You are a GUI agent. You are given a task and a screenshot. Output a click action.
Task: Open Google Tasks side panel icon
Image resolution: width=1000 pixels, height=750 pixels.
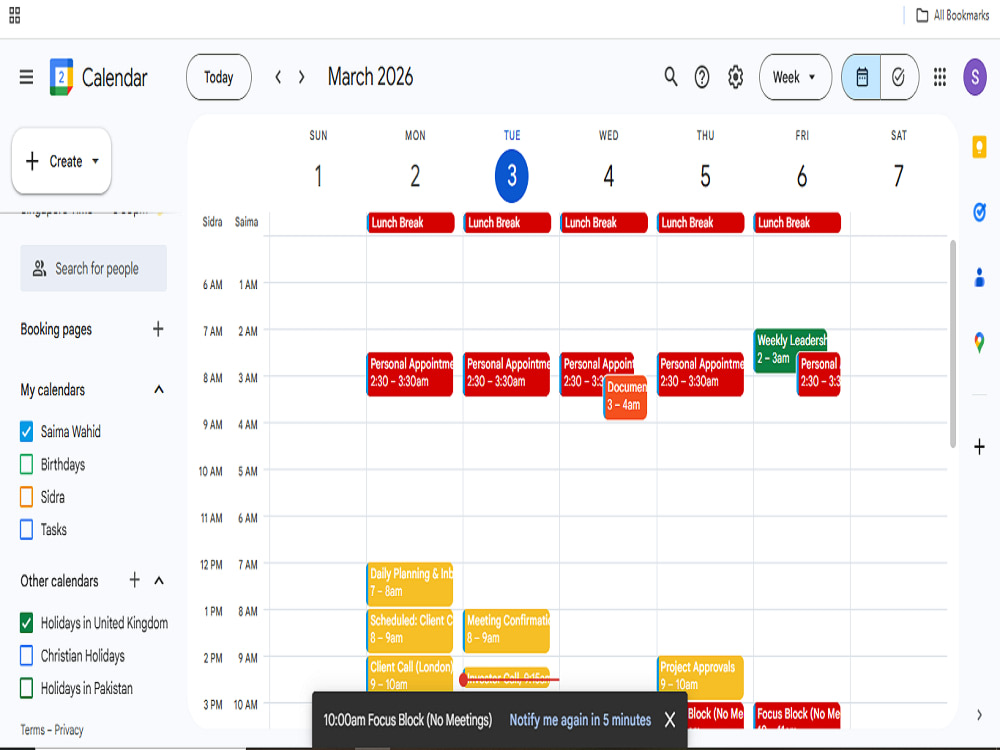coord(979,212)
